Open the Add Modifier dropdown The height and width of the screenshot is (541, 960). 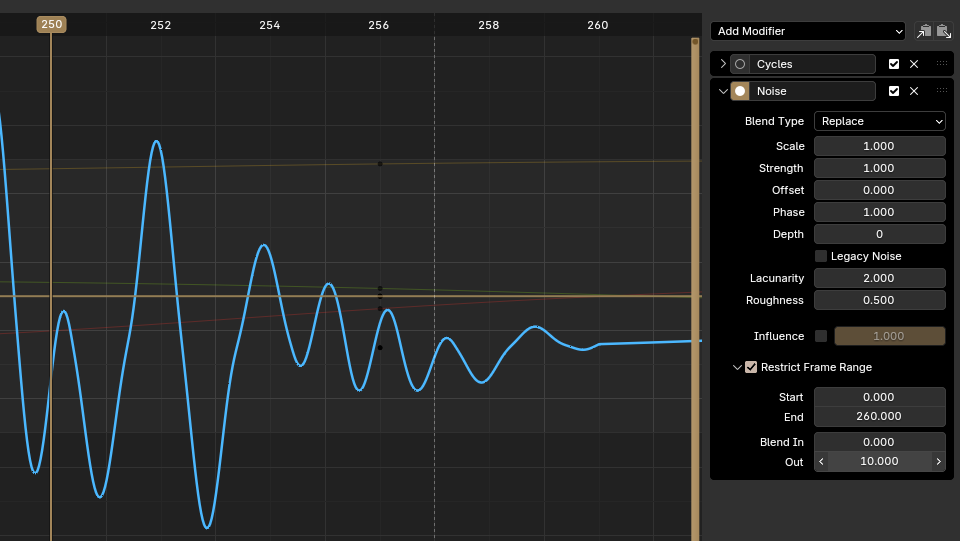[808, 31]
